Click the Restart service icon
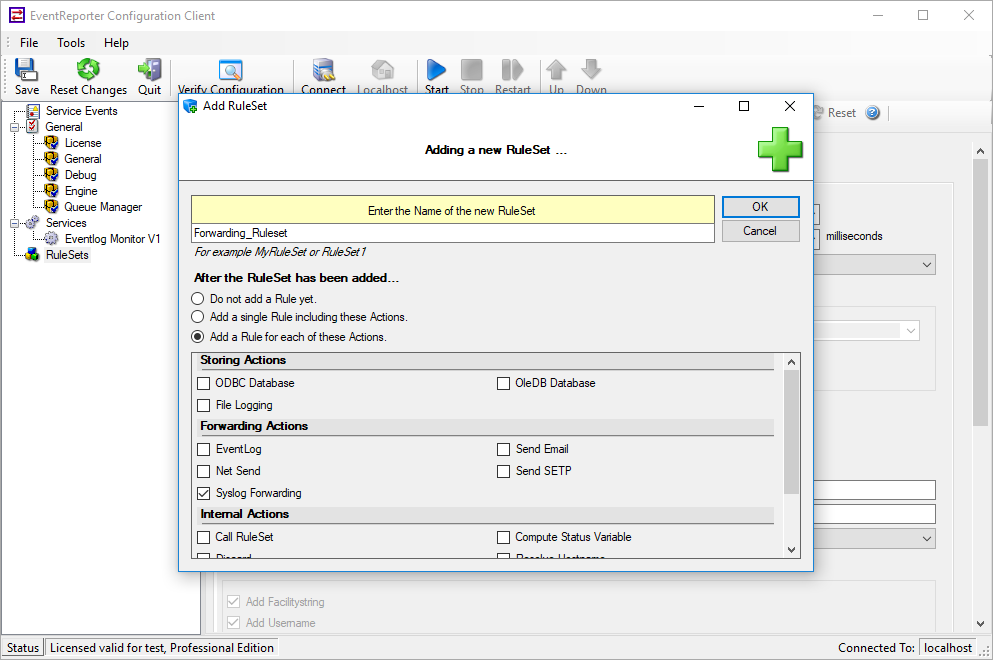Image resolution: width=993 pixels, height=660 pixels. (x=512, y=70)
